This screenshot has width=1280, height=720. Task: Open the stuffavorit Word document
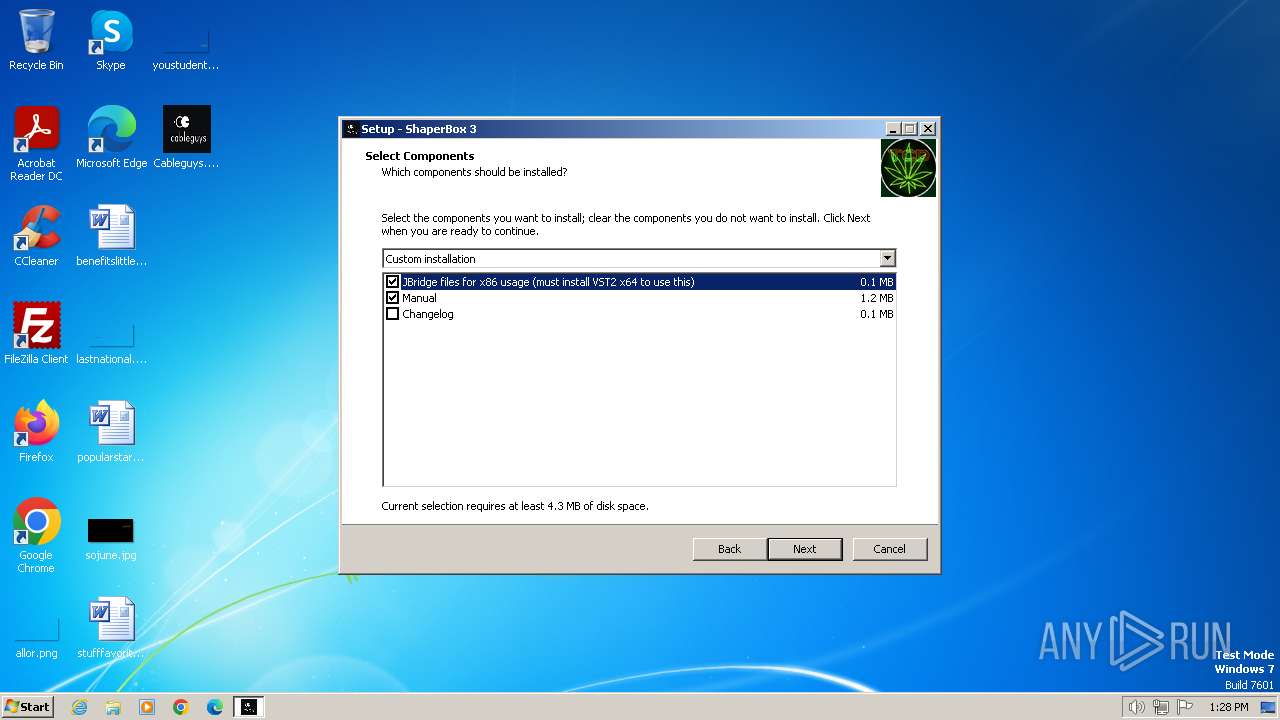111,628
